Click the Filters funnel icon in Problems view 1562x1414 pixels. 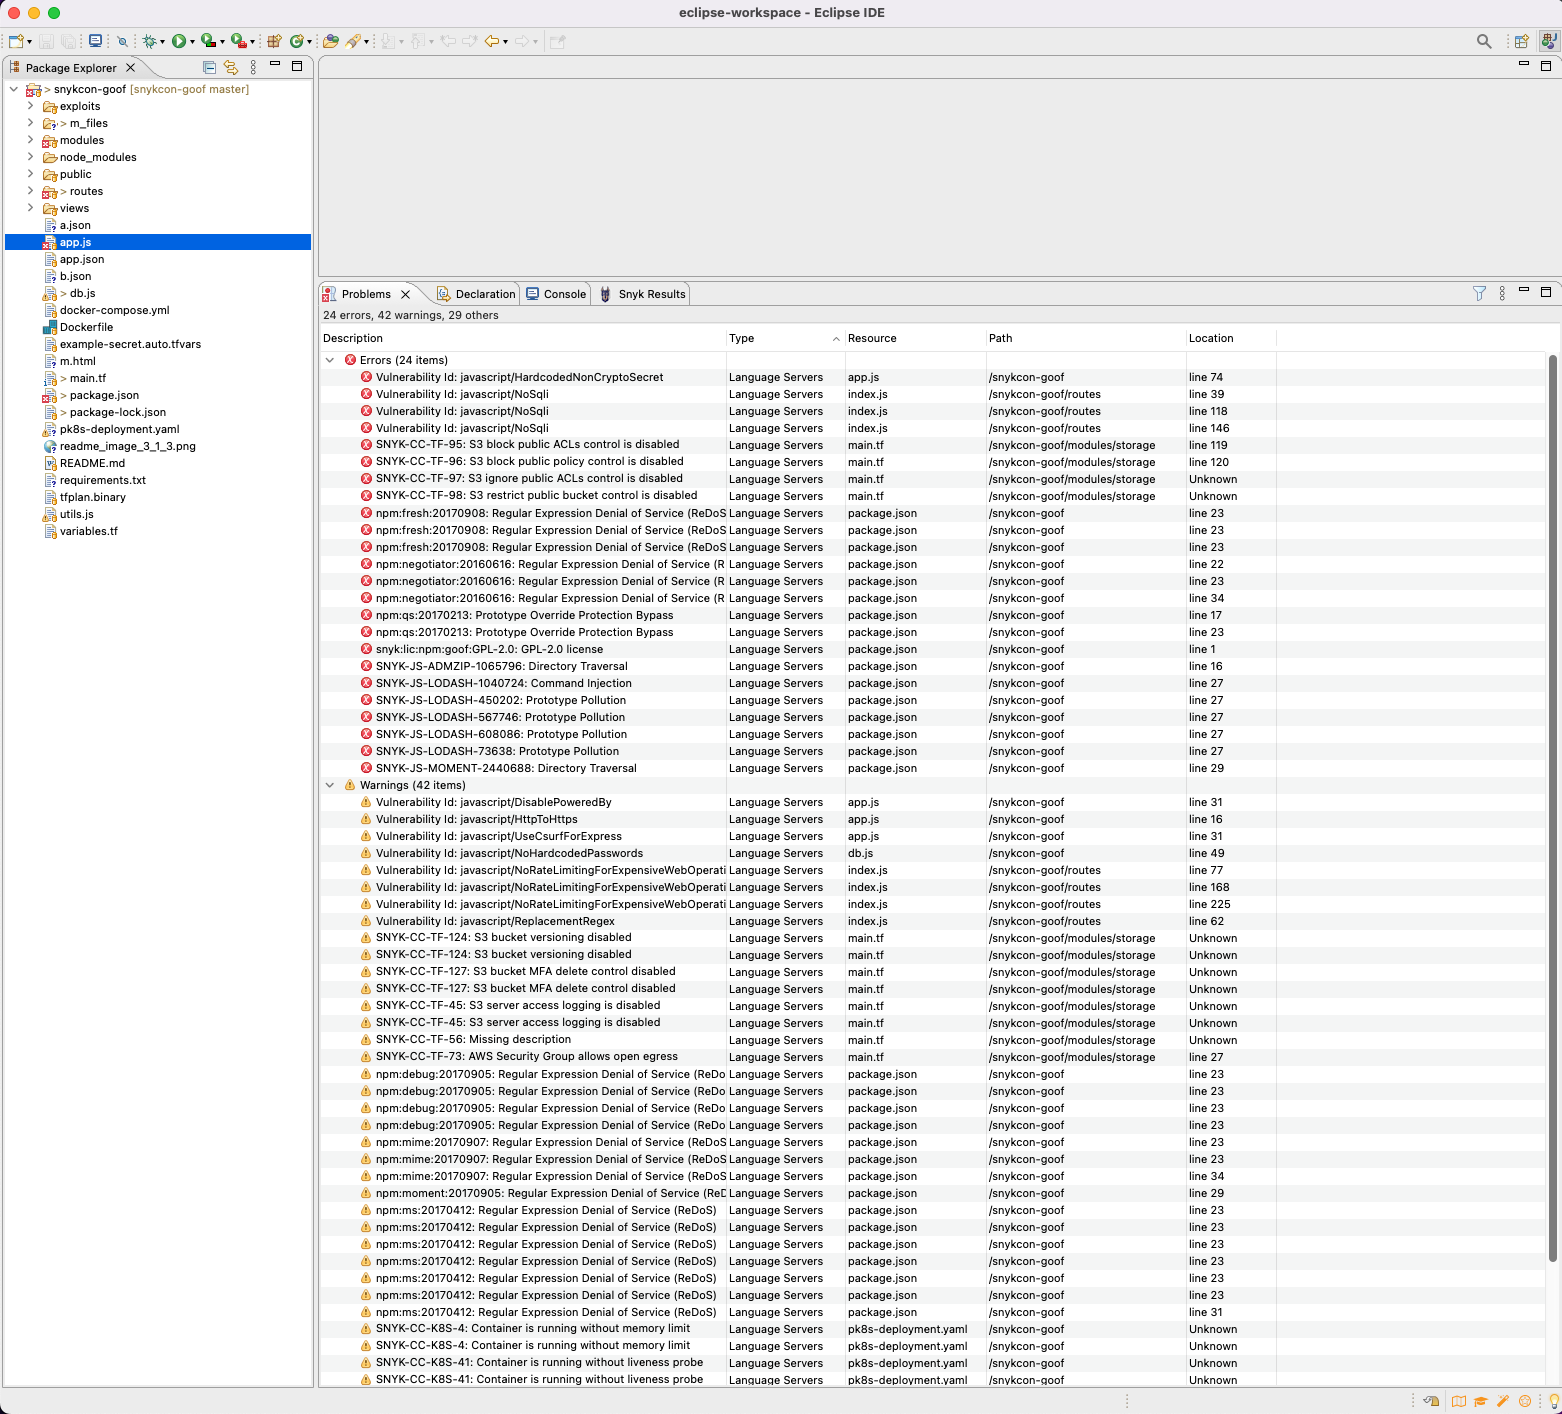(1479, 293)
